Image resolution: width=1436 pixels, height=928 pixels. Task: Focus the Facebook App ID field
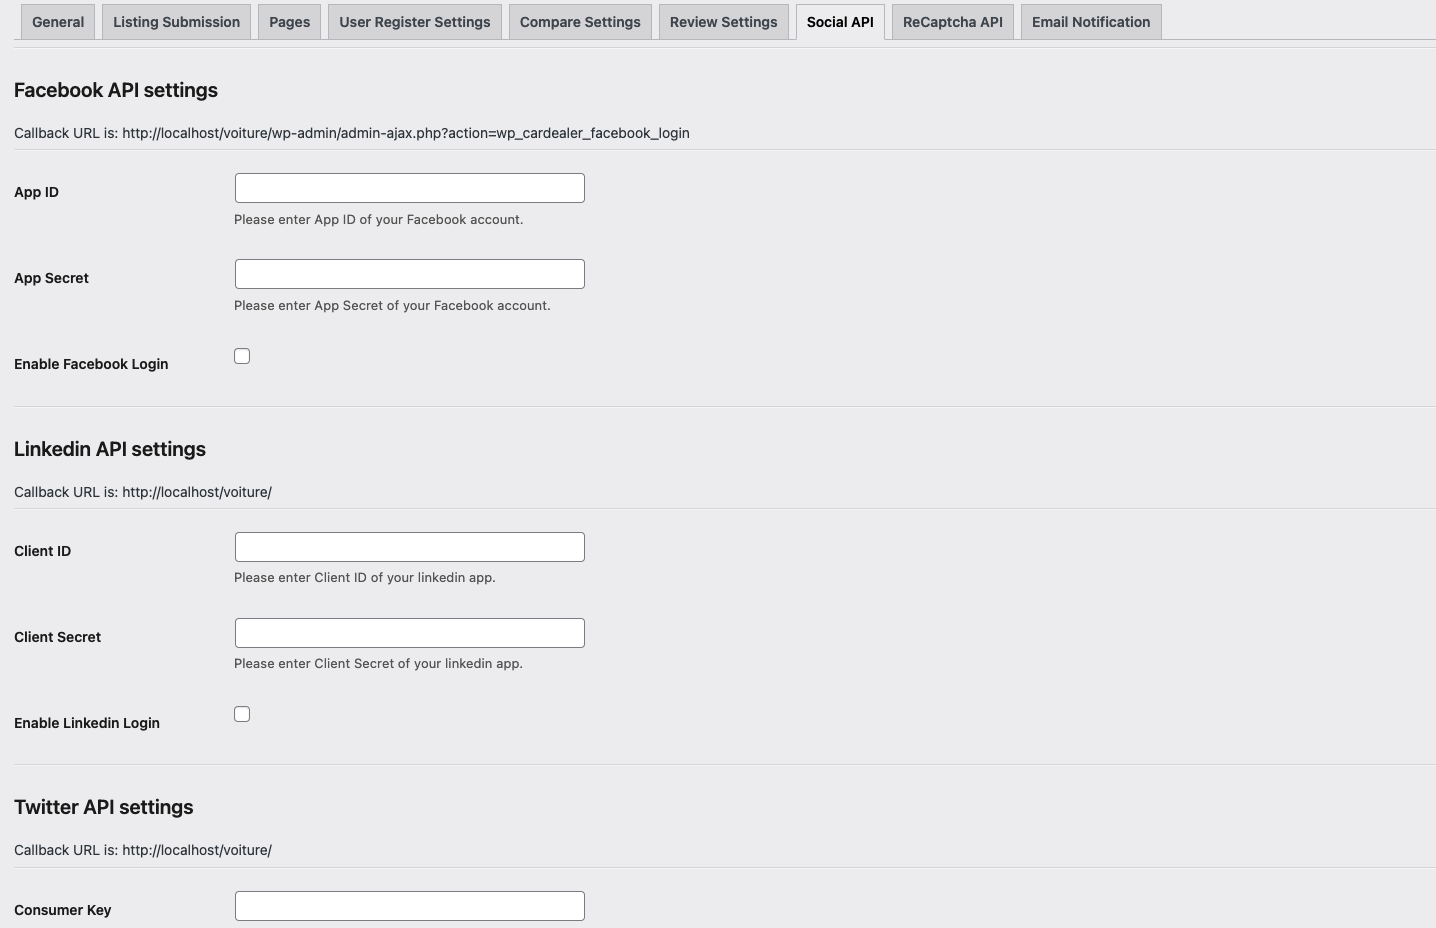pyautogui.click(x=409, y=188)
